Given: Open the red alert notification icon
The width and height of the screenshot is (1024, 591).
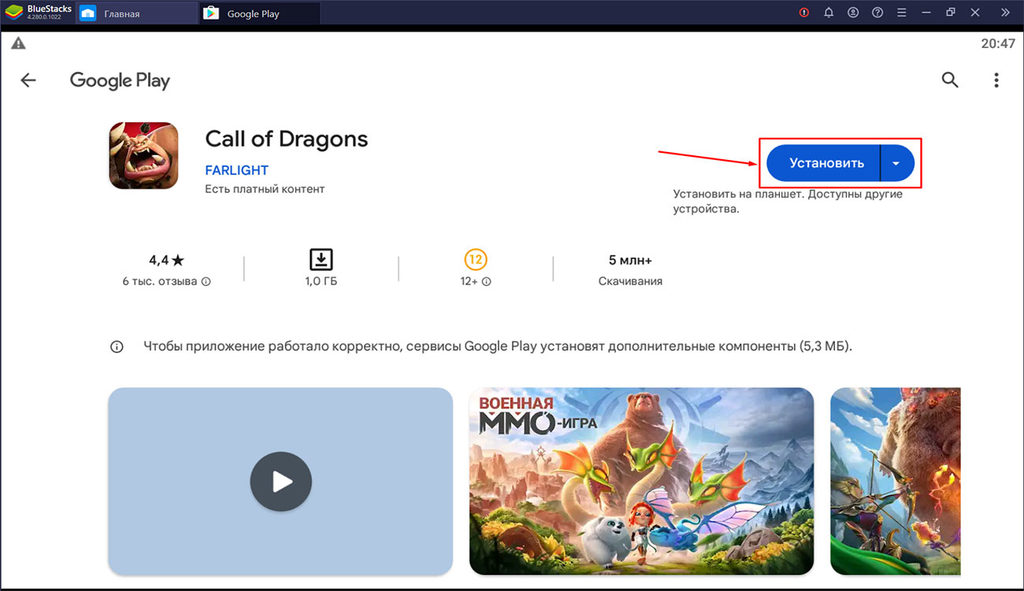Looking at the screenshot, I should 804,12.
